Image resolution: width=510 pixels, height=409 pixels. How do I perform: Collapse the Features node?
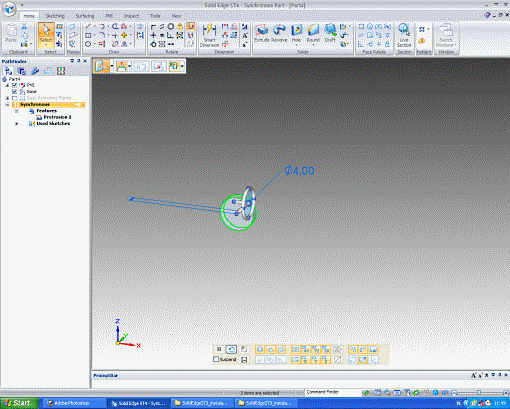16,111
